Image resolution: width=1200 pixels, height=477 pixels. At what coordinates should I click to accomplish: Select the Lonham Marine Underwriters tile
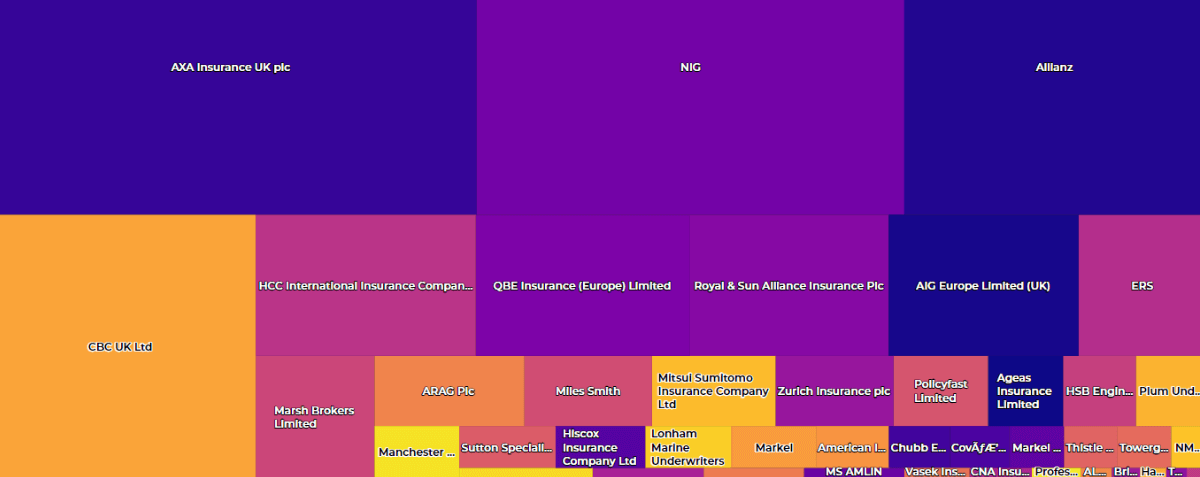[x=688, y=447]
